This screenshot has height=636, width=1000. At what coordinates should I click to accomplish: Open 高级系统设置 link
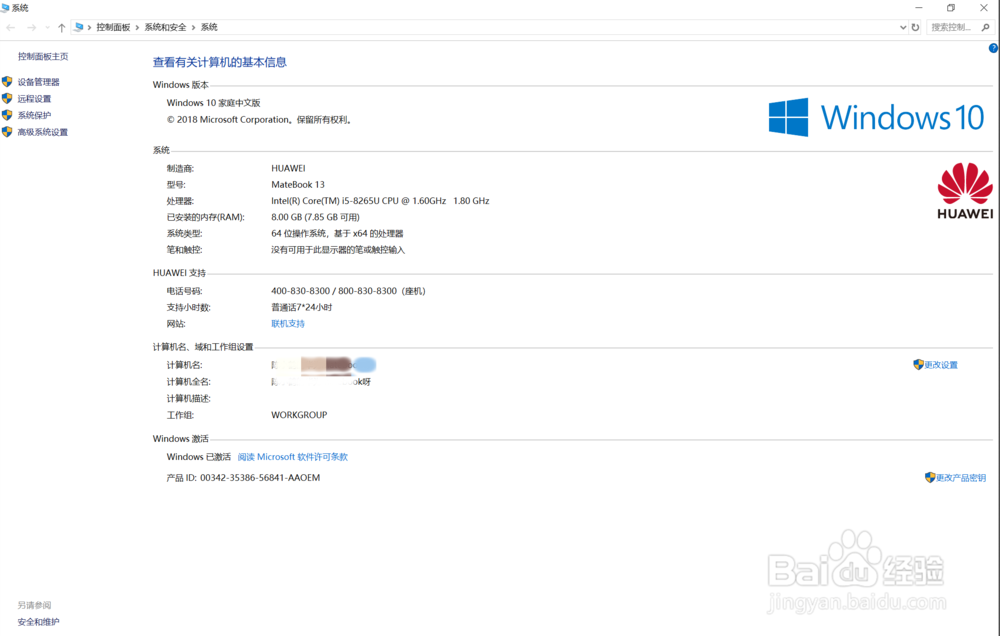click(43, 132)
